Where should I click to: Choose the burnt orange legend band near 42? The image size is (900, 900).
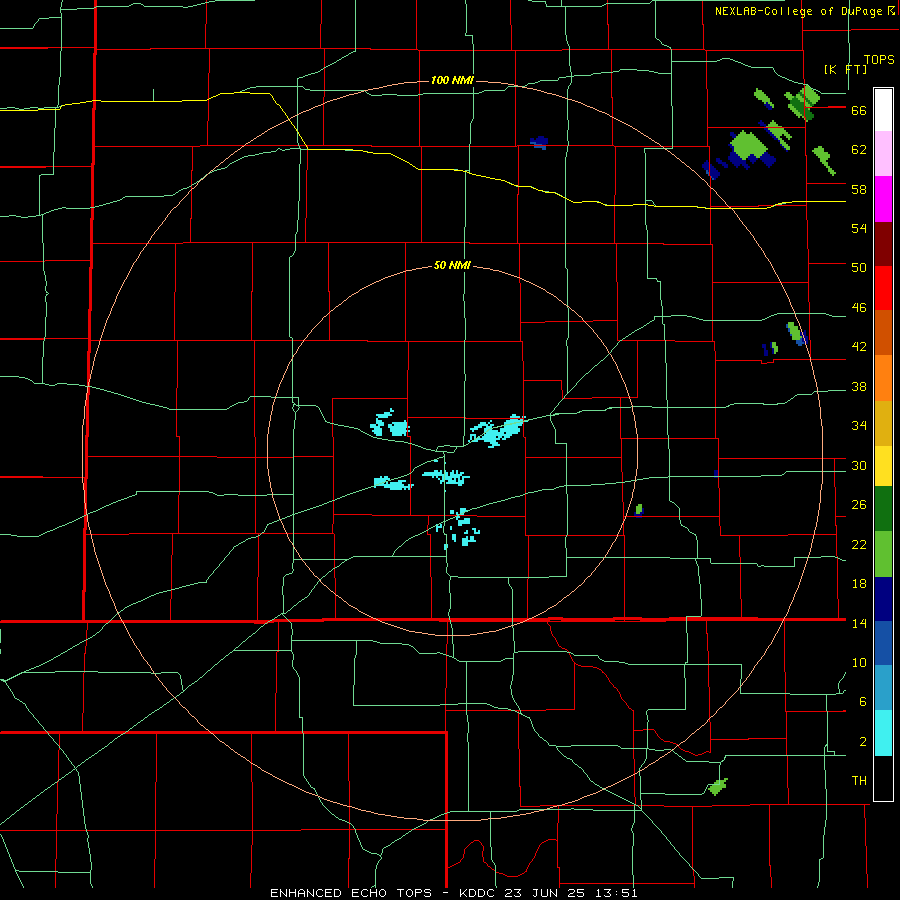pyautogui.click(x=883, y=333)
